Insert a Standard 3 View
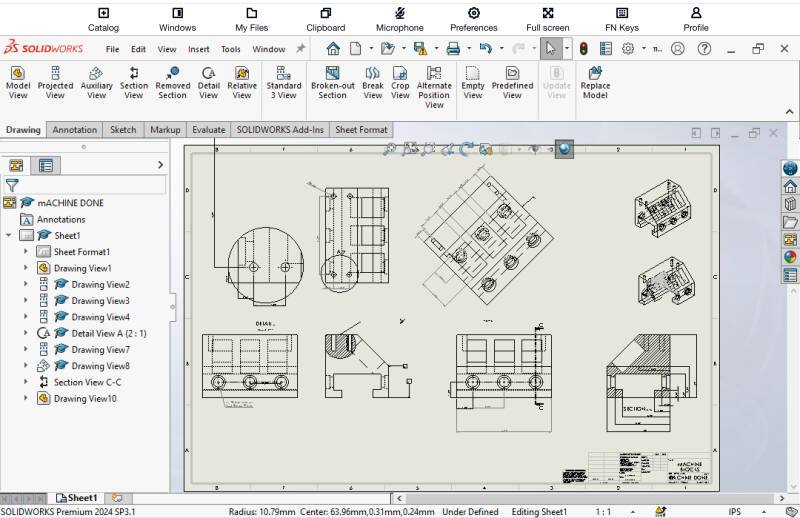 [x=283, y=80]
